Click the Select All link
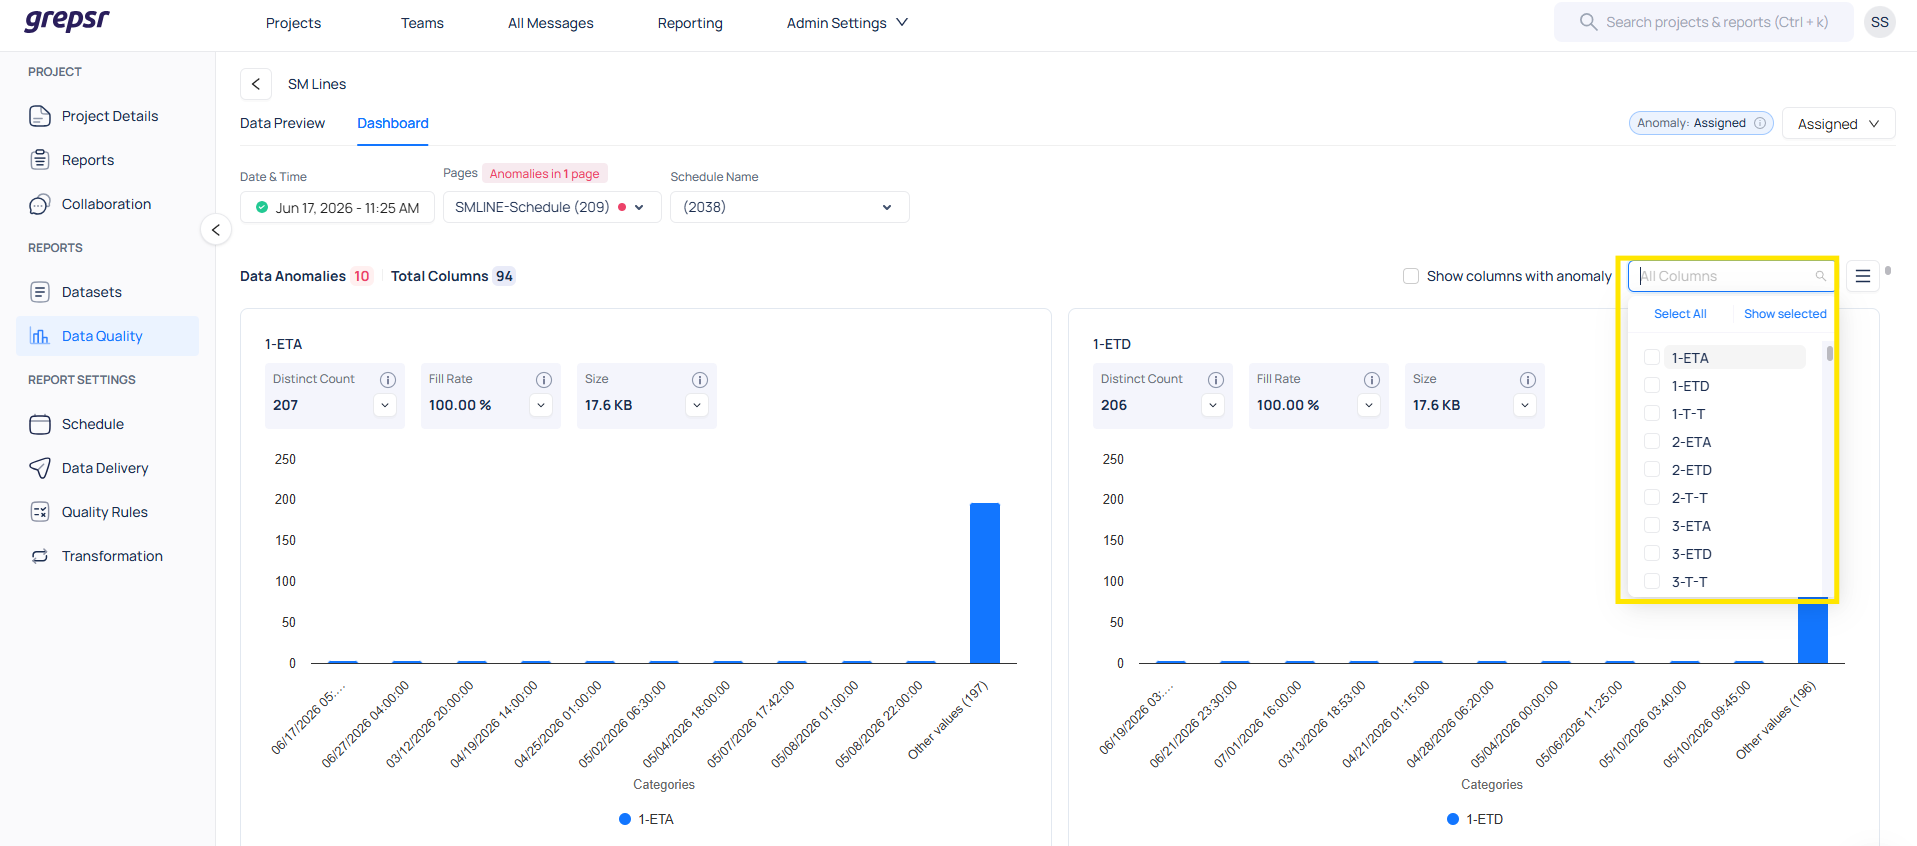This screenshot has width=1917, height=846. [1680, 314]
